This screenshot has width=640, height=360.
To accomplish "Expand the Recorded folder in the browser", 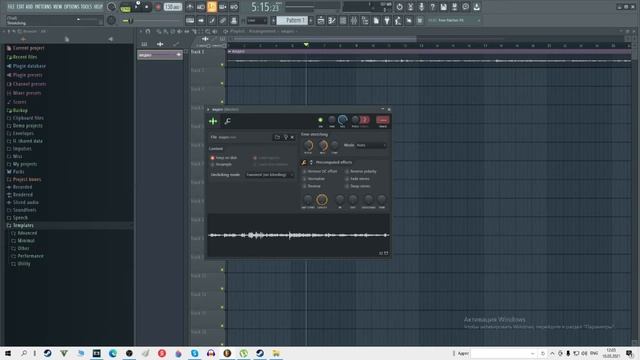I will 22,187.
